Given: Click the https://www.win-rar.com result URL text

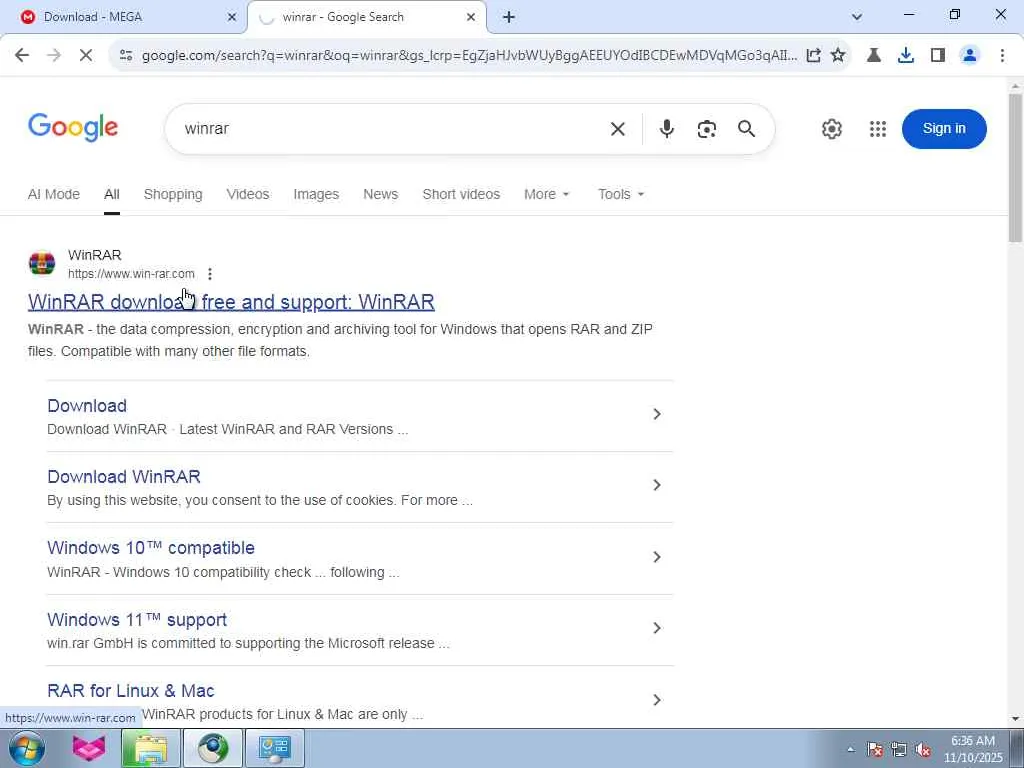Looking at the screenshot, I should (131, 274).
